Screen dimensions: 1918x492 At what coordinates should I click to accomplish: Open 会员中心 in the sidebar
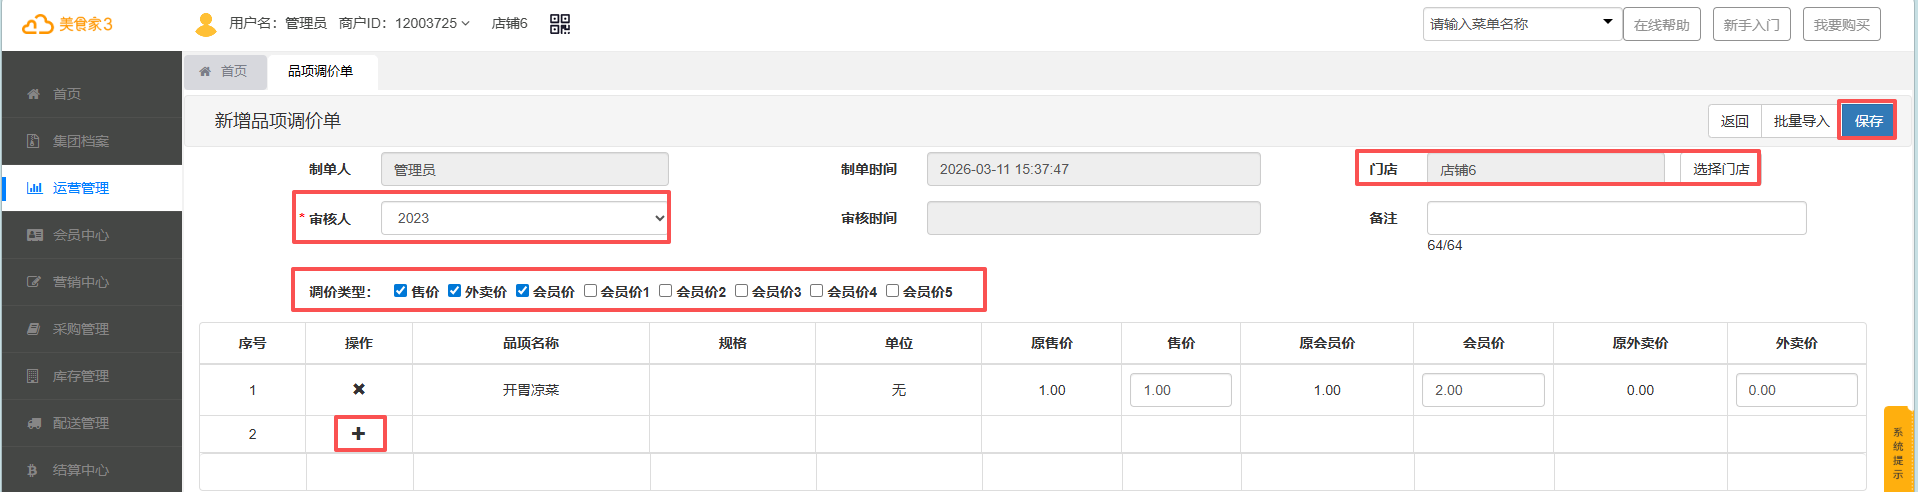80,235
